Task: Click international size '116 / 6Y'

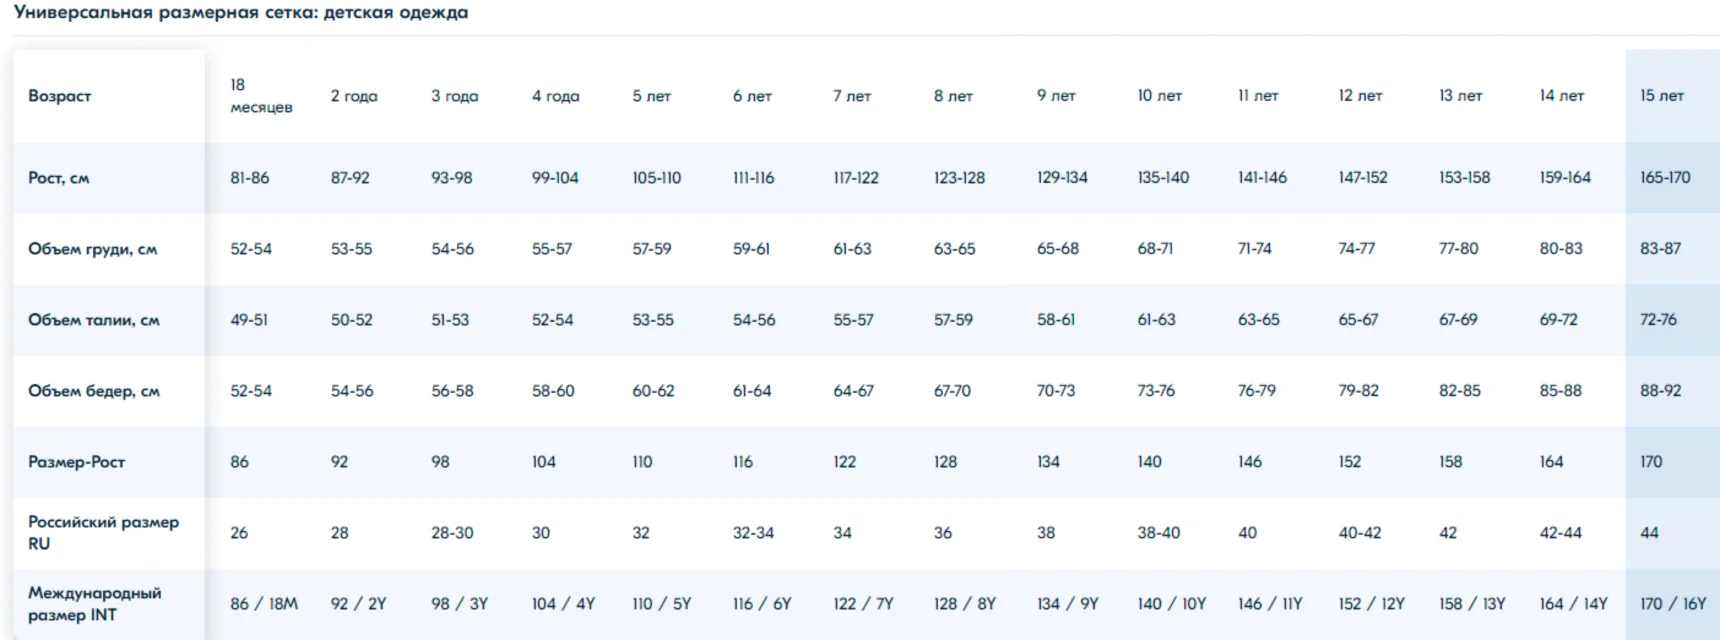Action: 762,604
